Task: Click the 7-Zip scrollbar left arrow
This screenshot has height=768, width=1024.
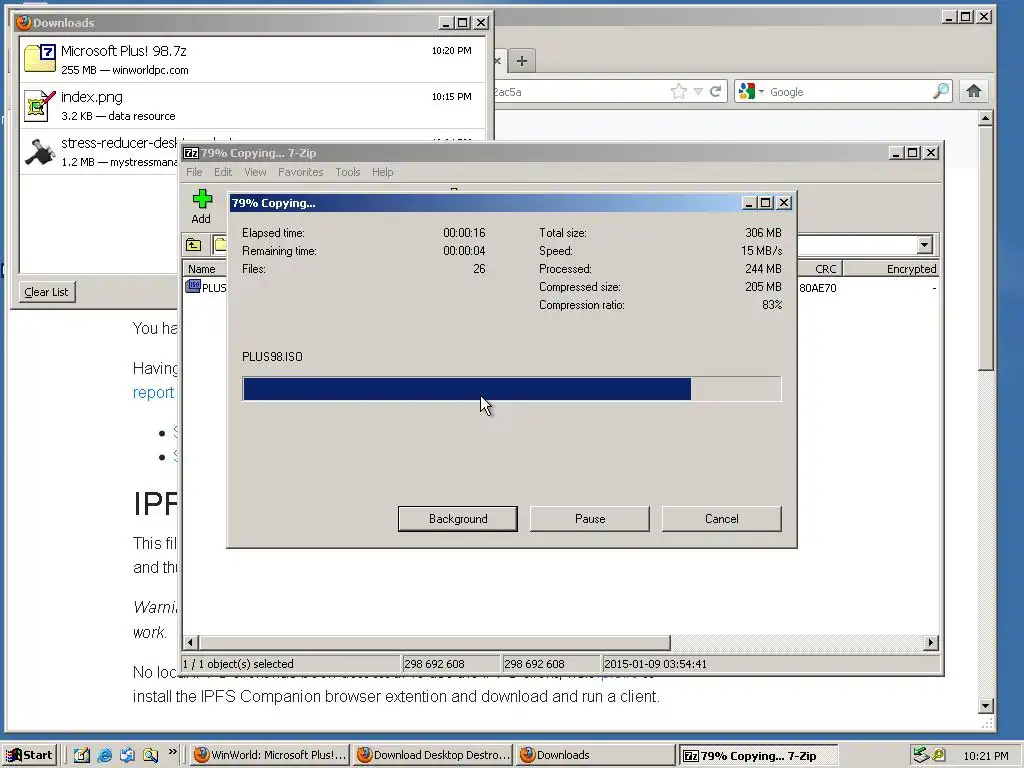Action: (191, 643)
